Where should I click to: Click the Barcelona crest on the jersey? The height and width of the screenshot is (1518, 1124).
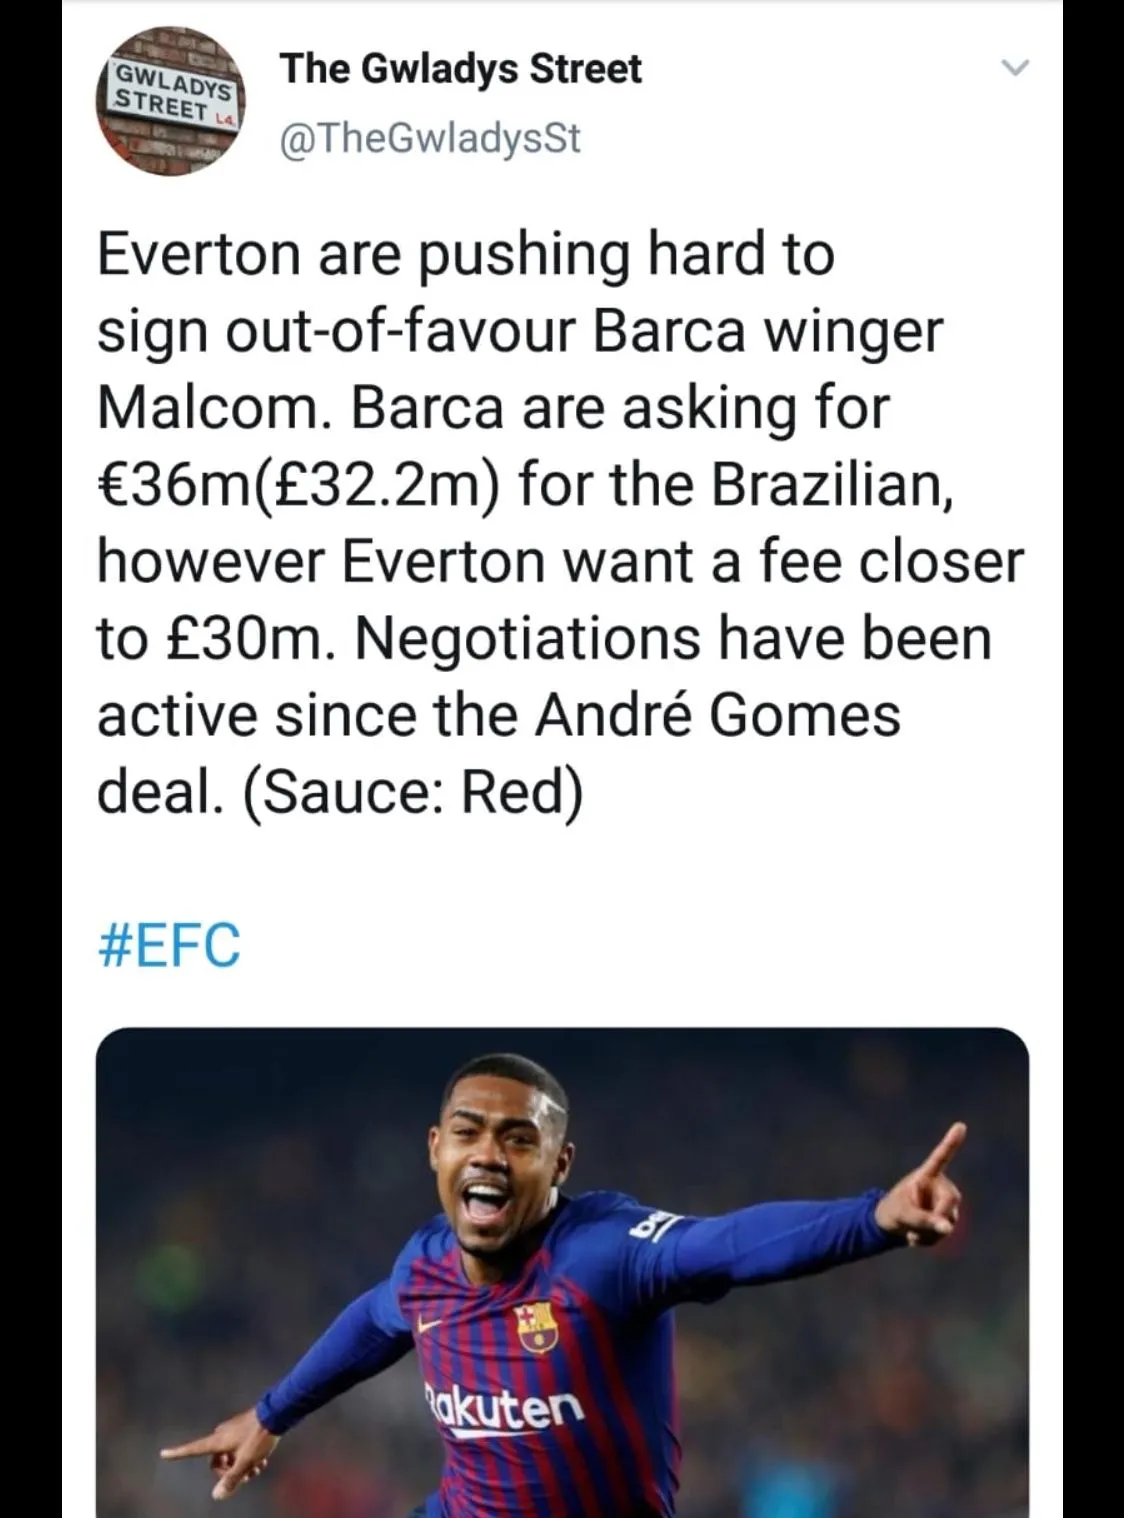[535, 1326]
